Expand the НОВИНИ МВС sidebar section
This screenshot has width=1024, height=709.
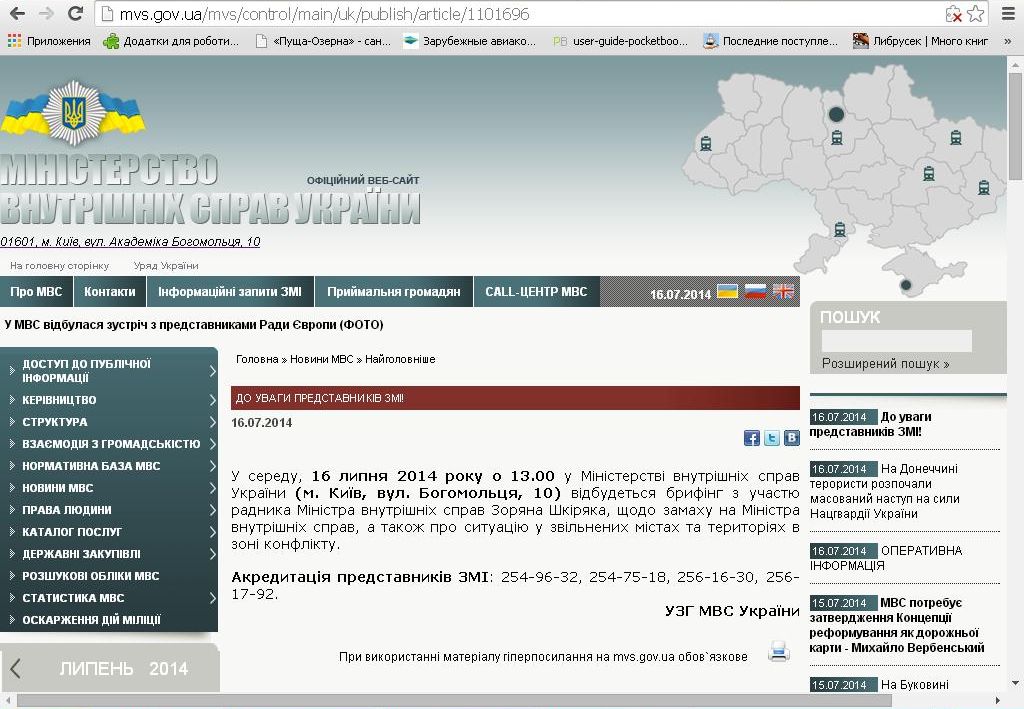[x=213, y=488]
